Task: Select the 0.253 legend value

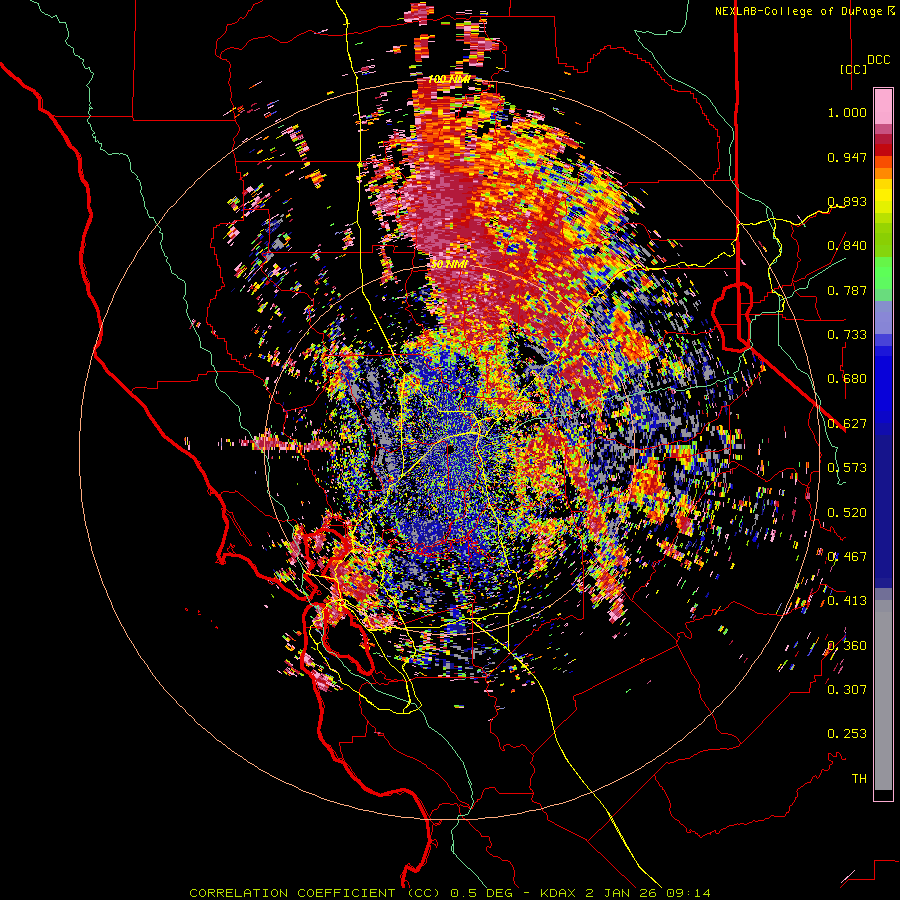Action: [847, 734]
